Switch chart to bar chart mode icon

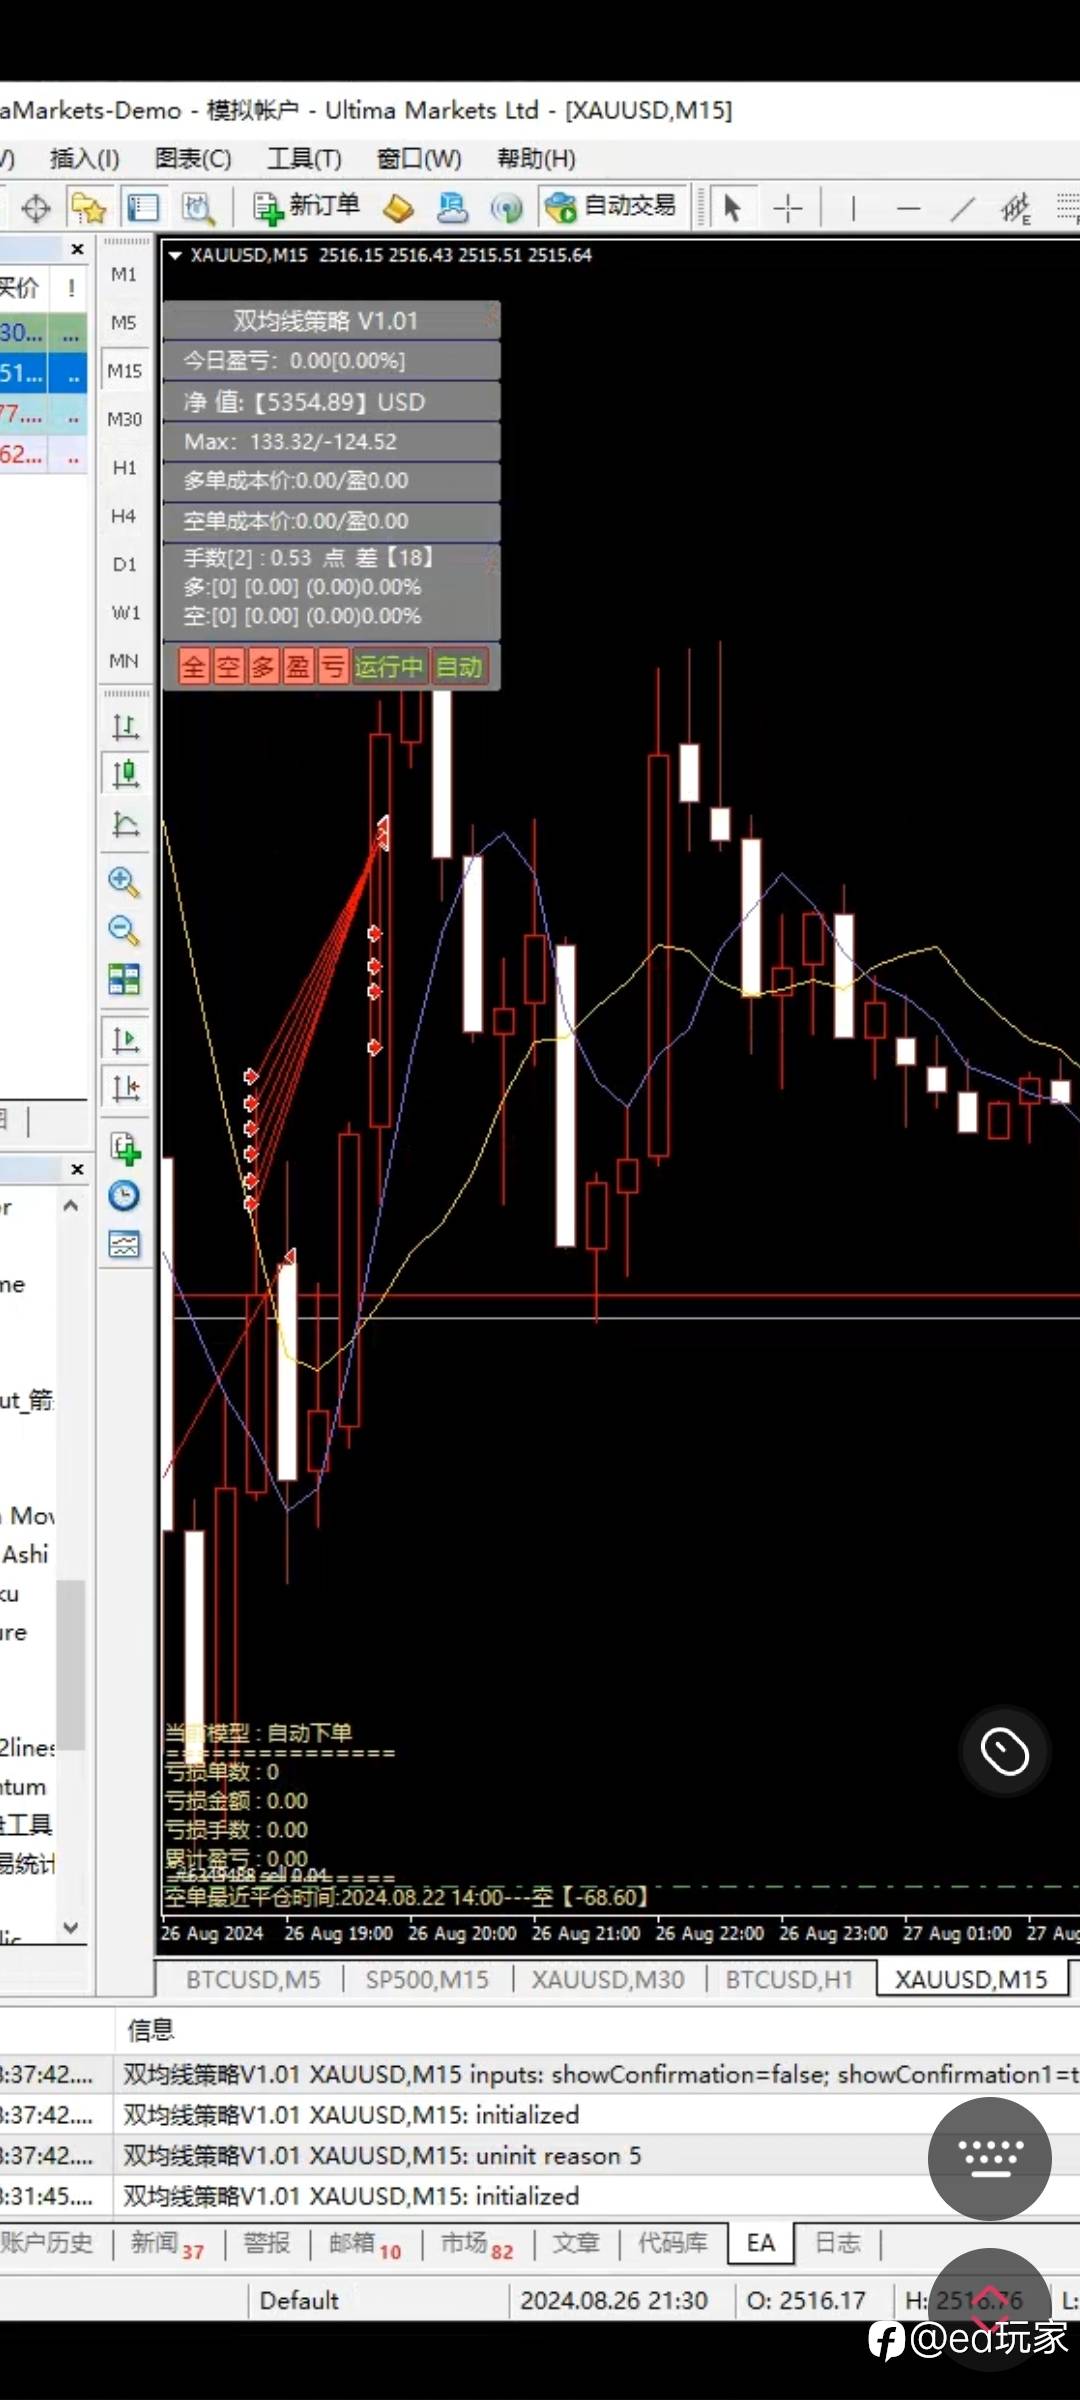pyautogui.click(x=125, y=726)
